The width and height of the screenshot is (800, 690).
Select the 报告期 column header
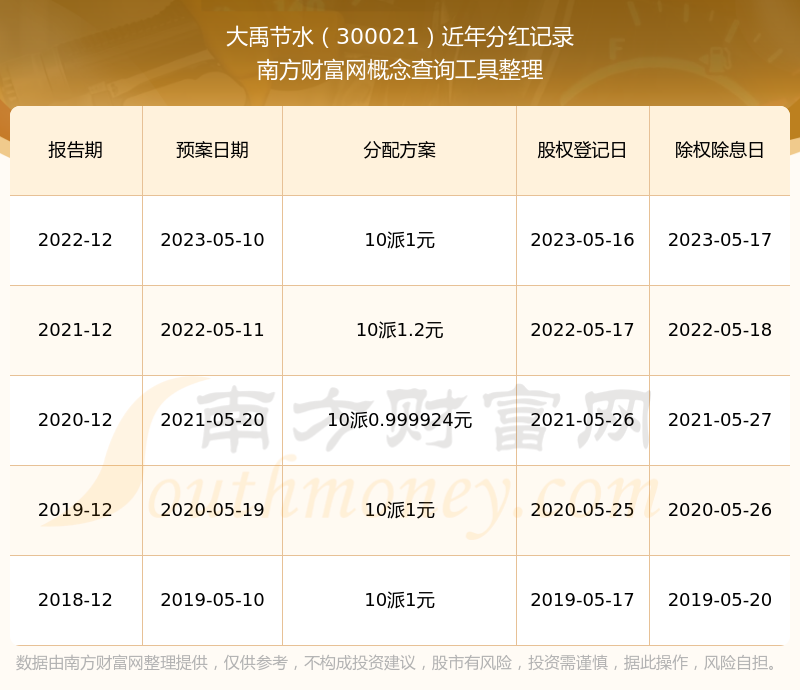pyautogui.click(x=76, y=150)
